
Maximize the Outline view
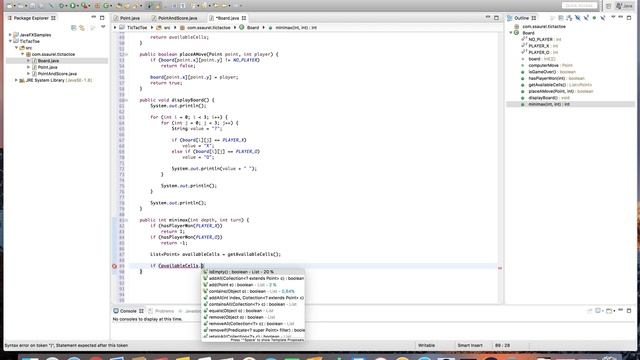point(629,18)
